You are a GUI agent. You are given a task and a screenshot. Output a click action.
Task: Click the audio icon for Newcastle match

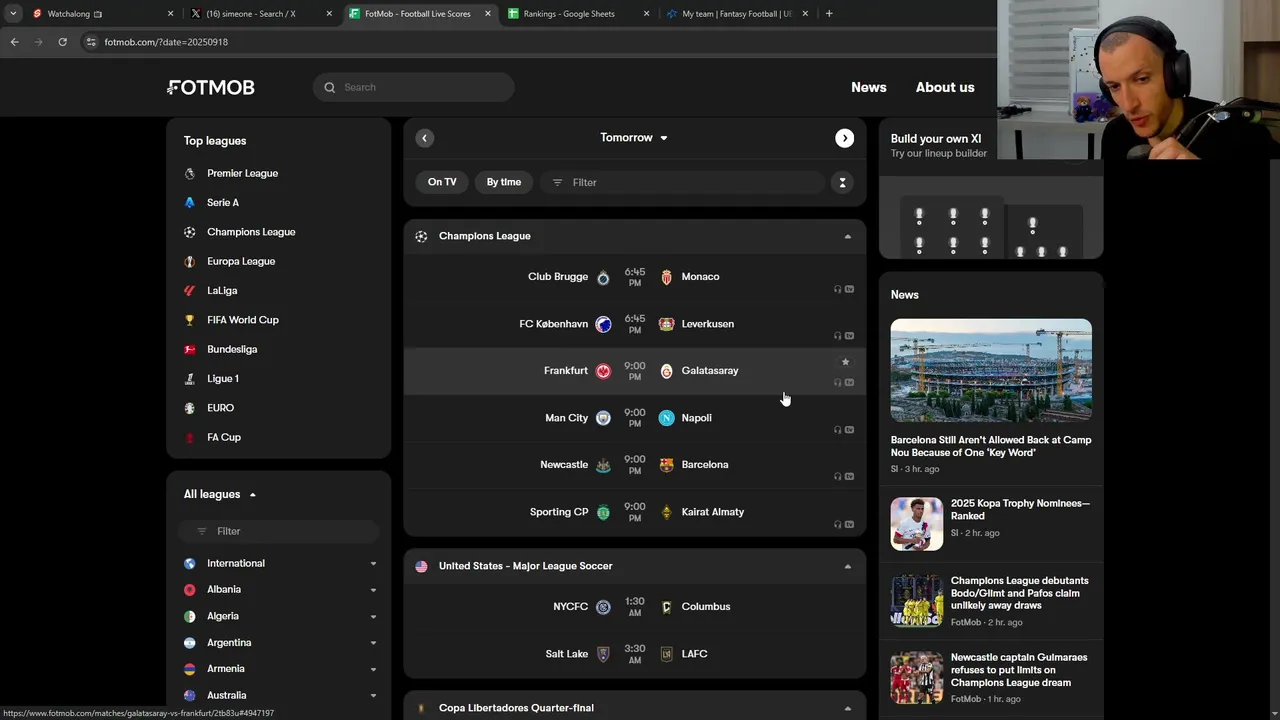pos(837,477)
